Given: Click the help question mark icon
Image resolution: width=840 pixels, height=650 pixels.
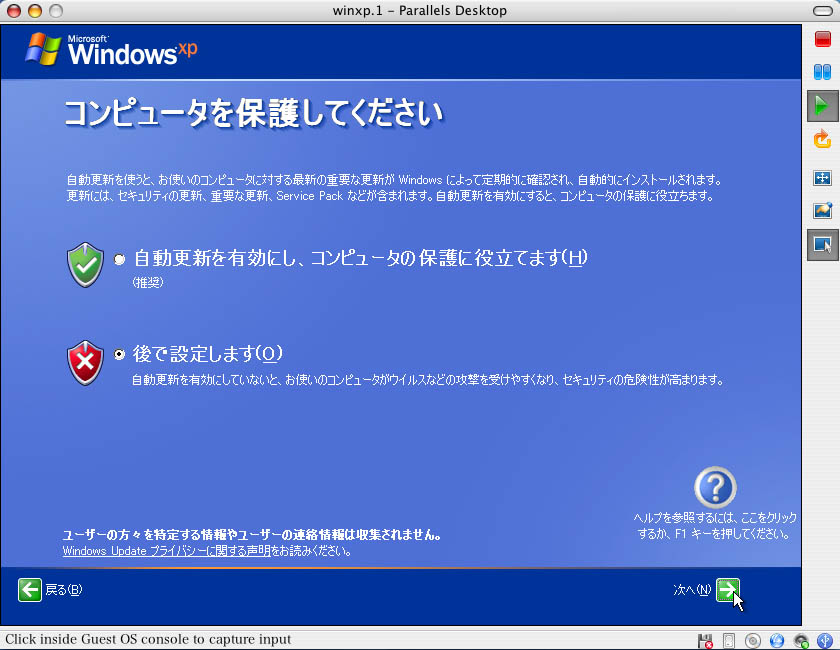Looking at the screenshot, I should point(715,488).
